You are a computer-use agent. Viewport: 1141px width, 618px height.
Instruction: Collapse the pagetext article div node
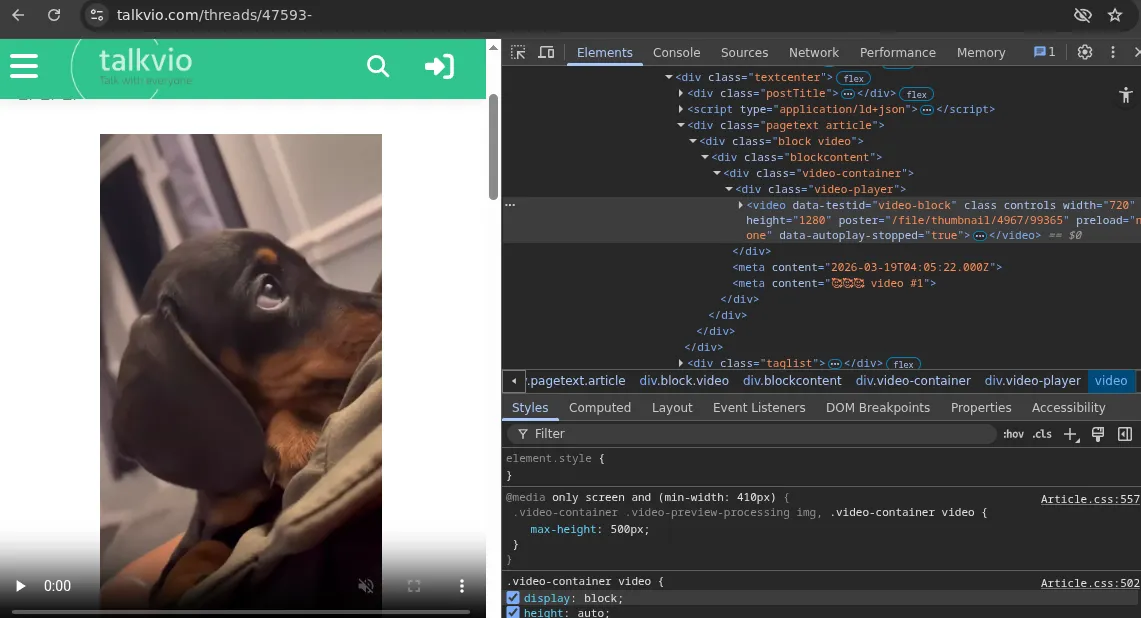[681, 125]
